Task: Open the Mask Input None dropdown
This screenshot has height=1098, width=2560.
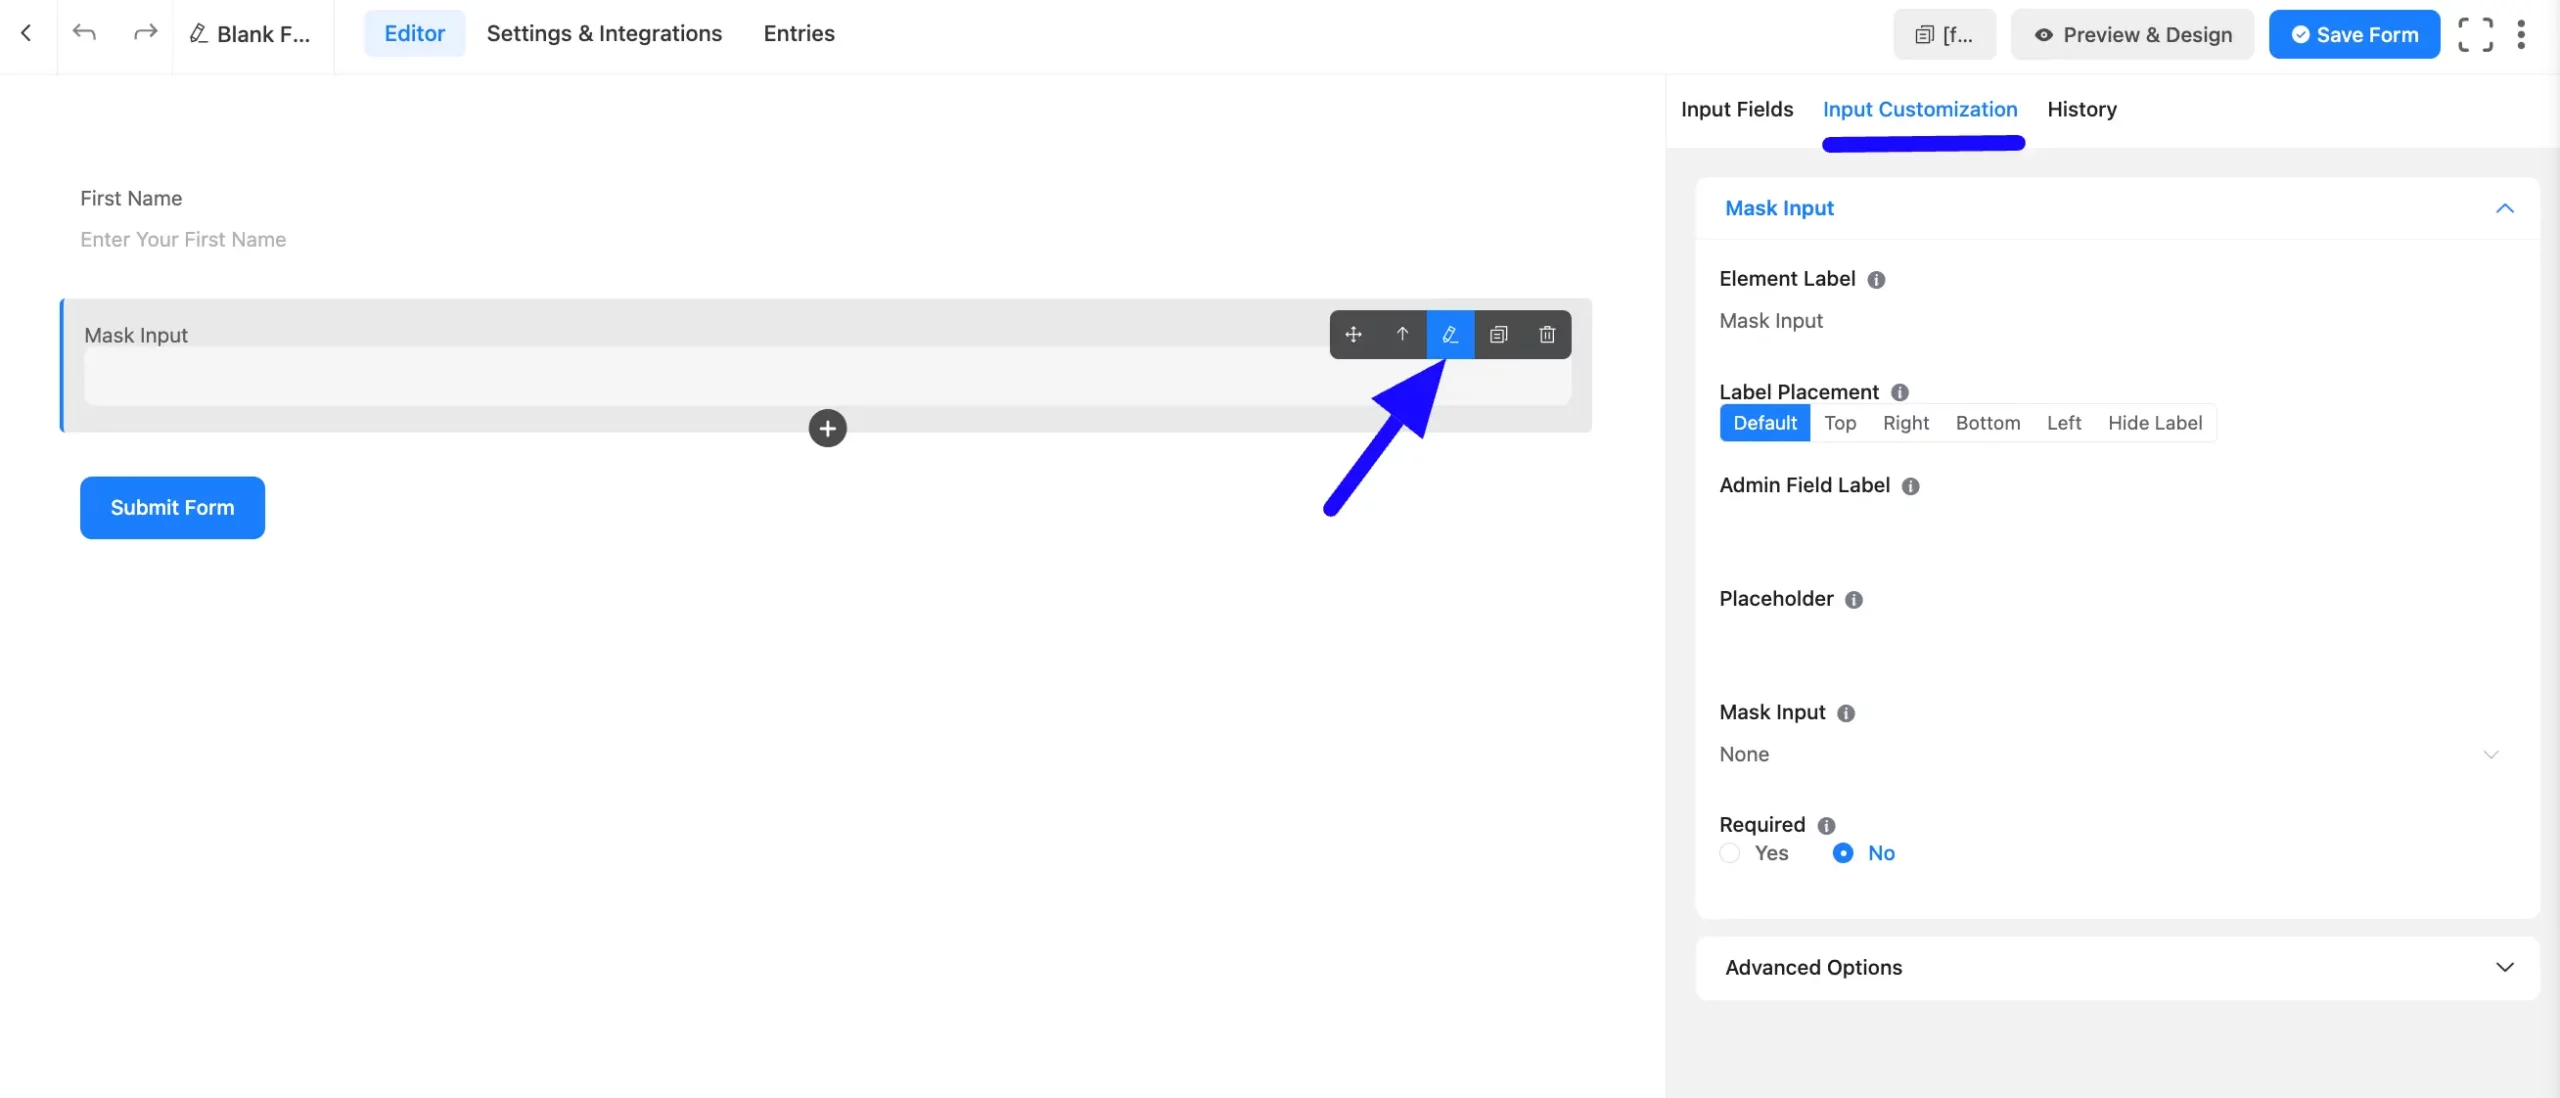Action: tap(2109, 754)
